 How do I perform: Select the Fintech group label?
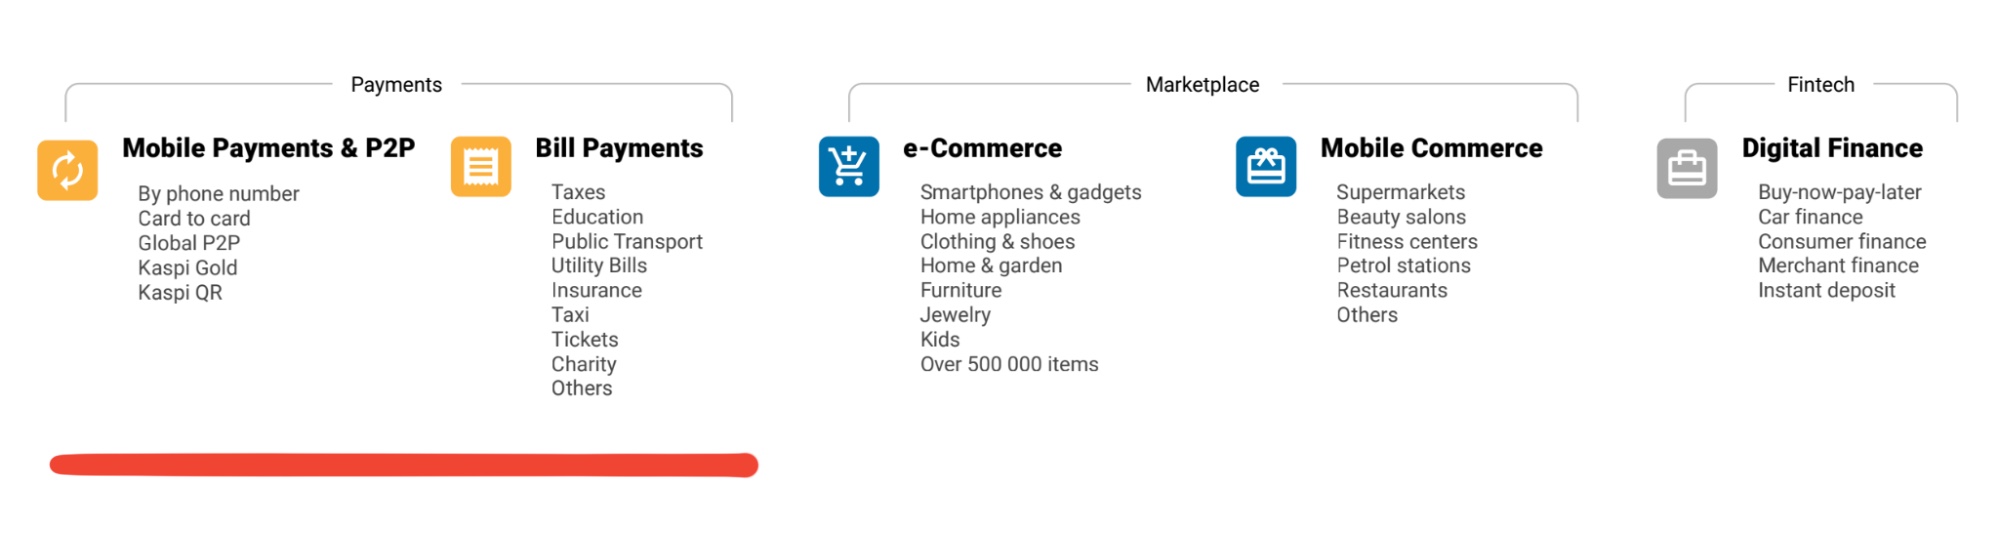click(1821, 85)
